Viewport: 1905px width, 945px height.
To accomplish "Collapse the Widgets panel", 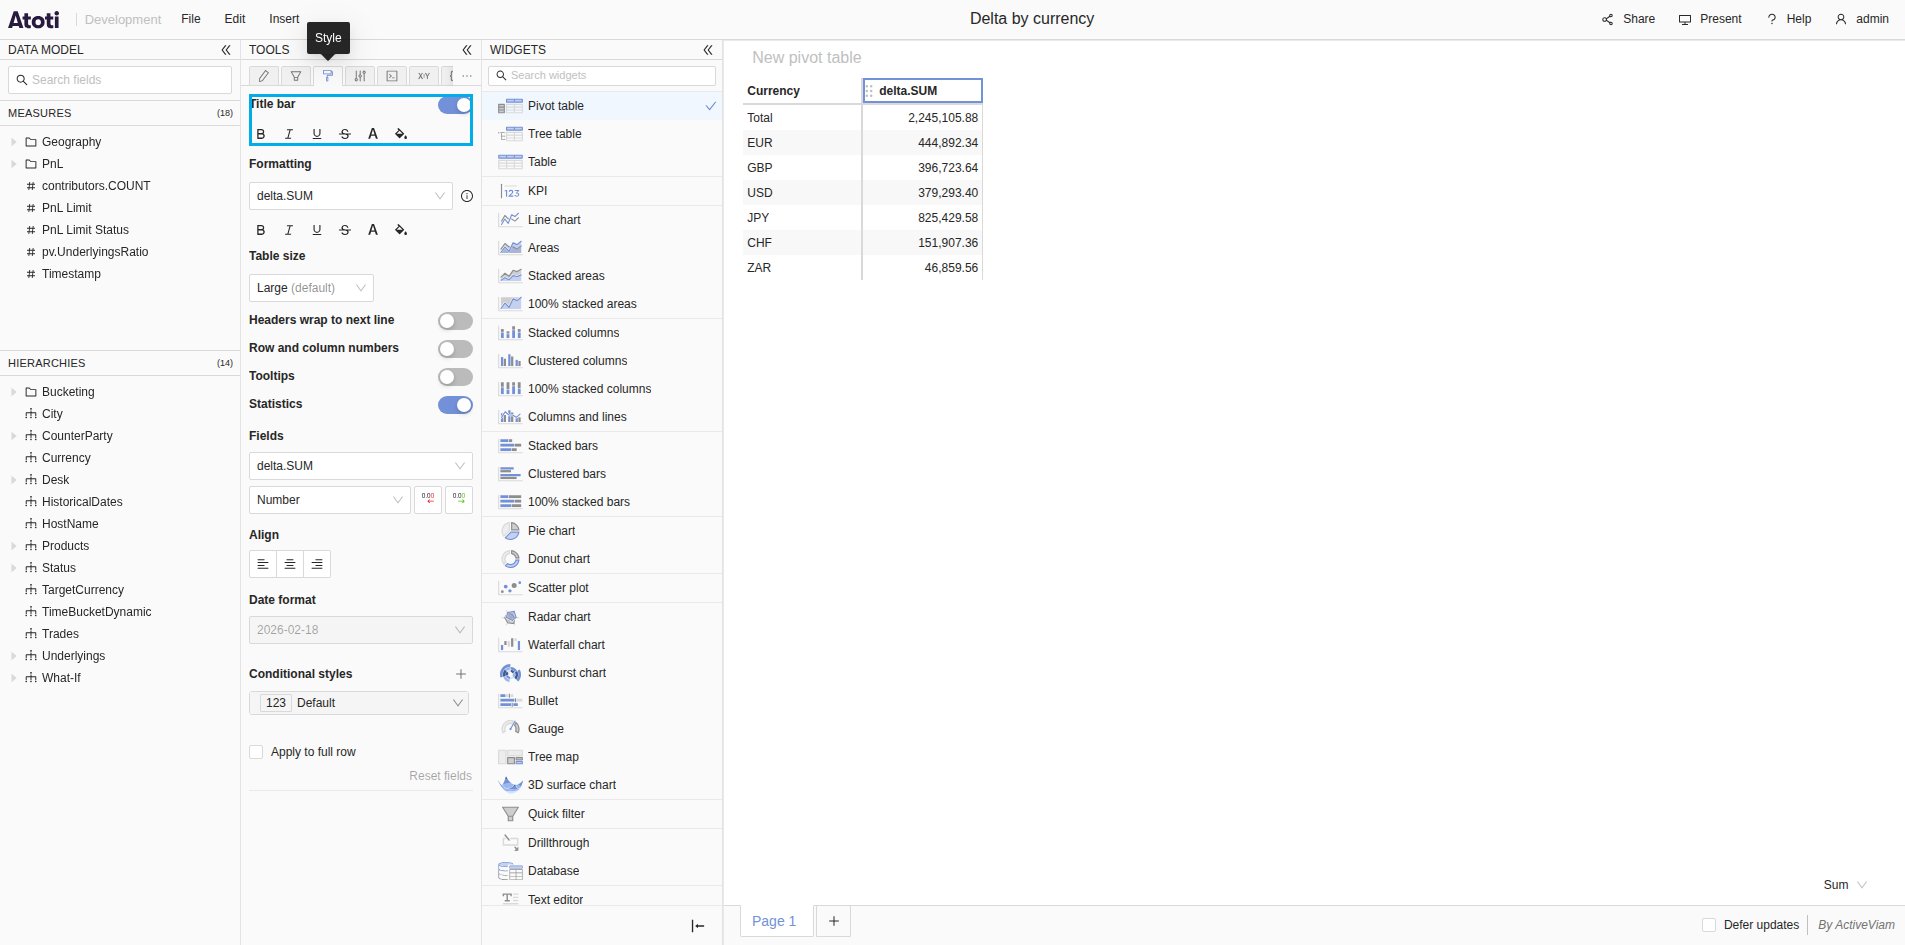I will tap(708, 49).
